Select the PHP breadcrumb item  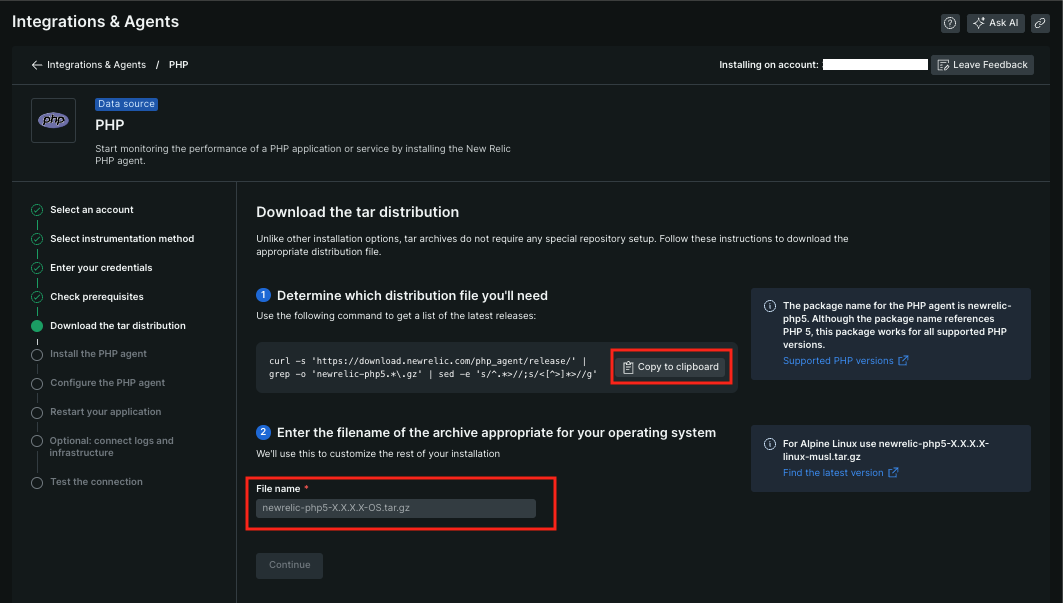coord(178,65)
